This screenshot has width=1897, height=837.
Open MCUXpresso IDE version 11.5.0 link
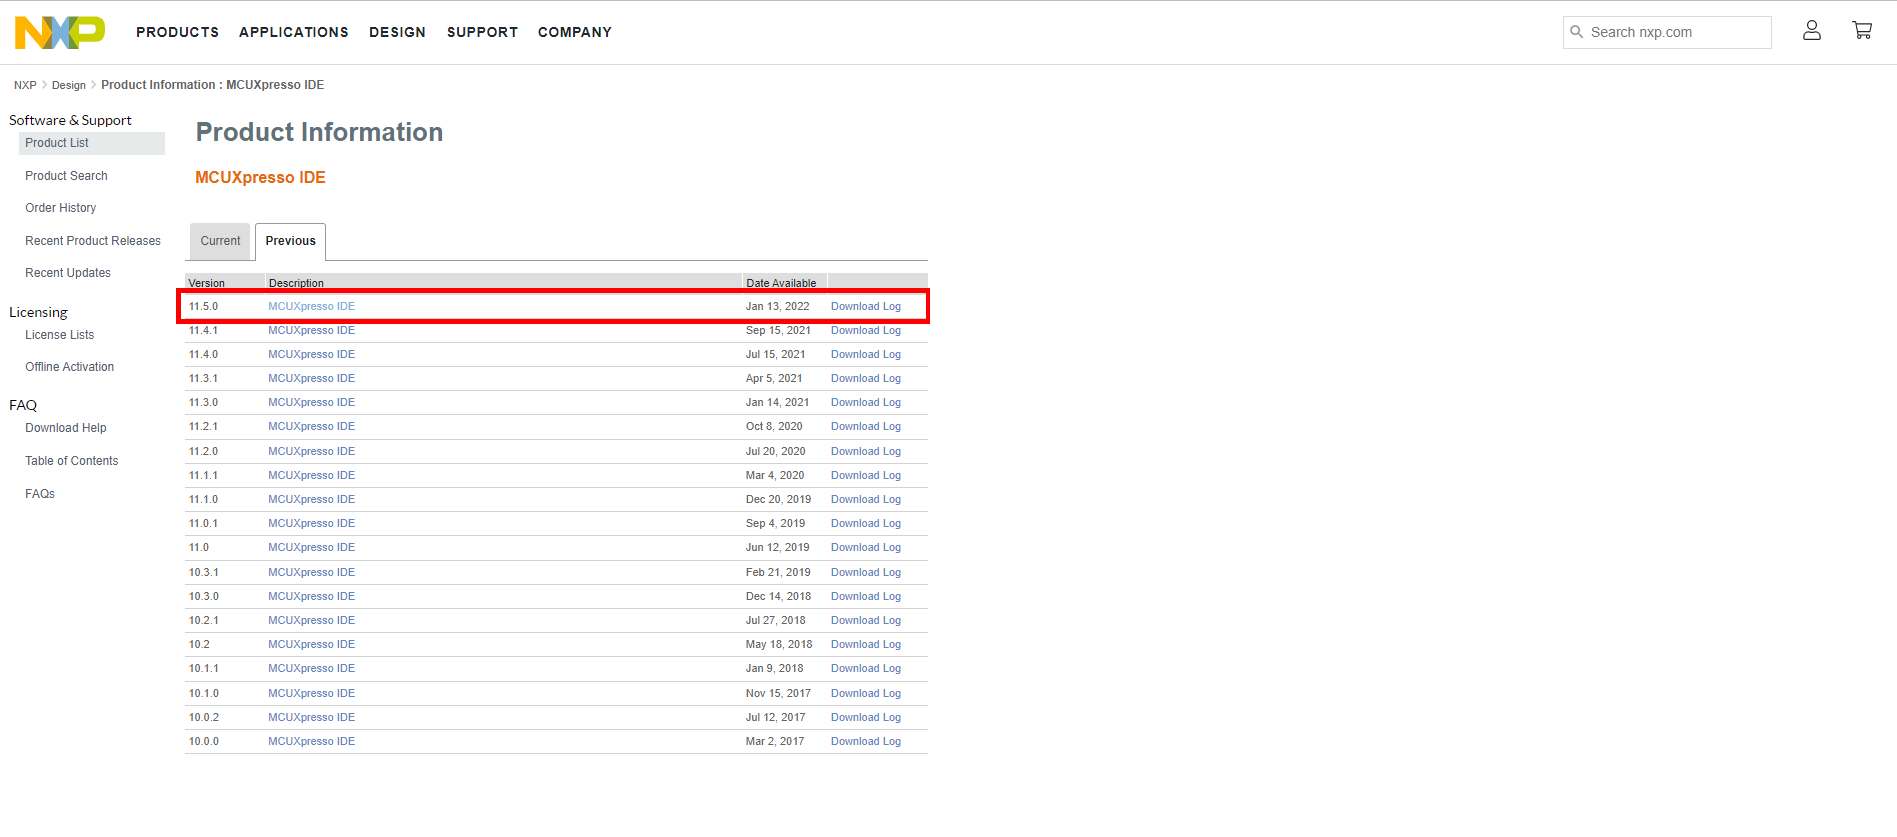pyautogui.click(x=311, y=307)
